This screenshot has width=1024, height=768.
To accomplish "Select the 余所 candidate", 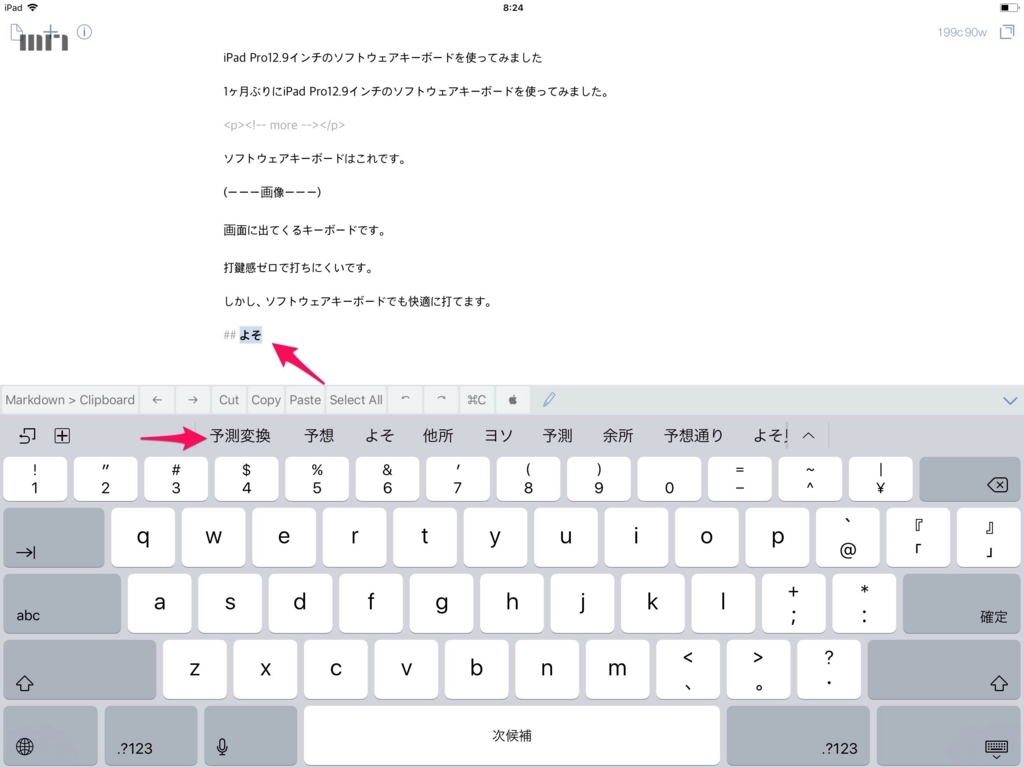I will (x=618, y=436).
